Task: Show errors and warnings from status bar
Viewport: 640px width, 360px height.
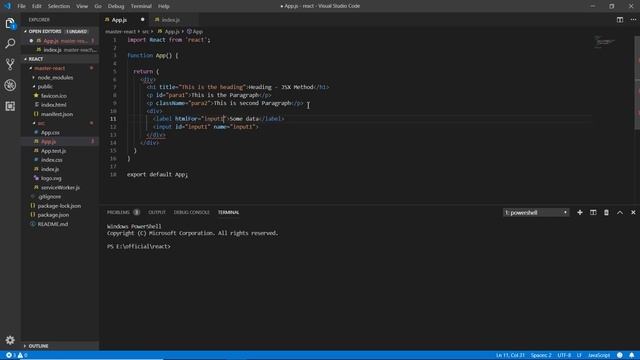Action: point(16,355)
